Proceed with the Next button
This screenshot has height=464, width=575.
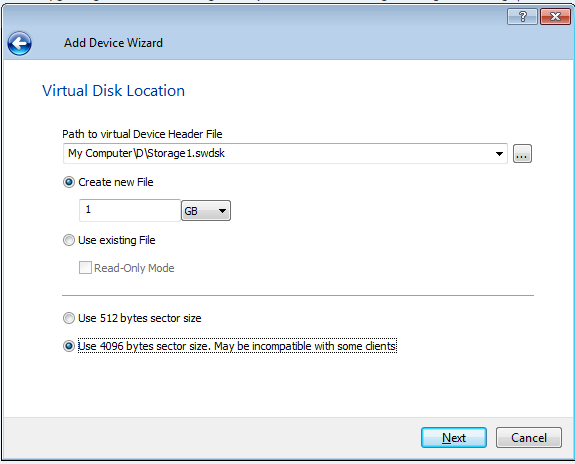pyautogui.click(x=454, y=438)
